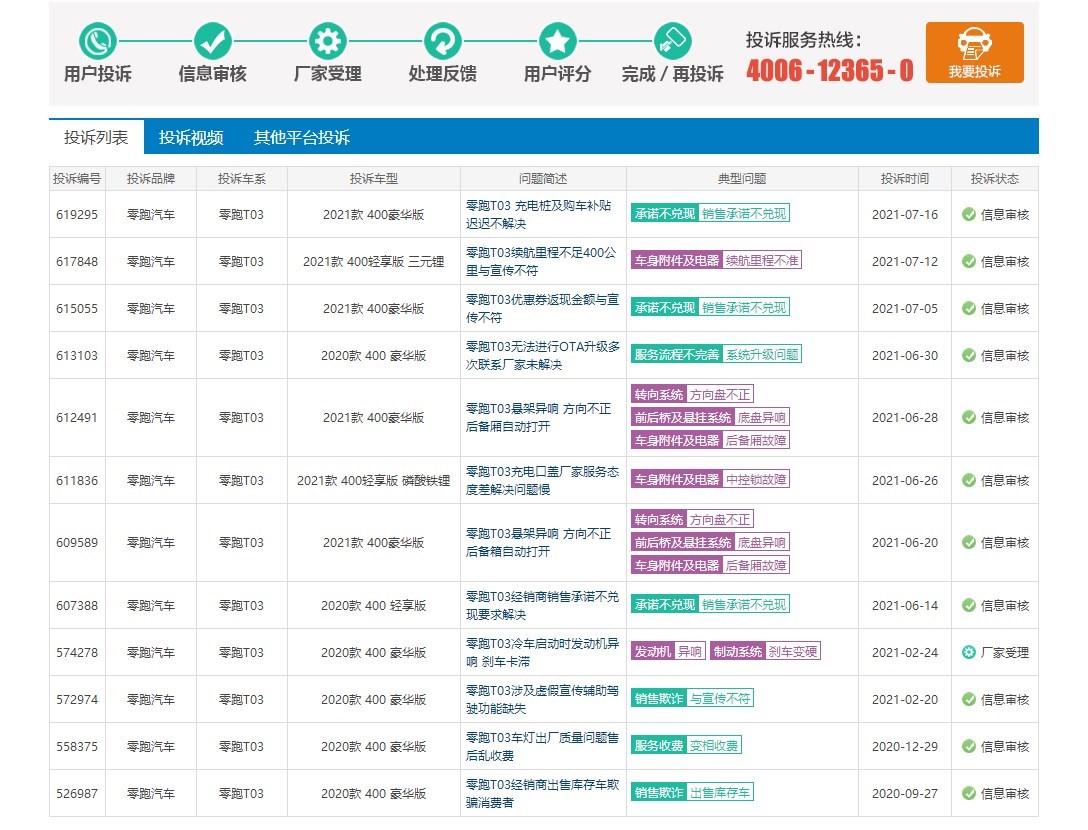Screen dimensions: 1088x830
Task: Click status icon for complaint 526987
Action: [x=969, y=793]
